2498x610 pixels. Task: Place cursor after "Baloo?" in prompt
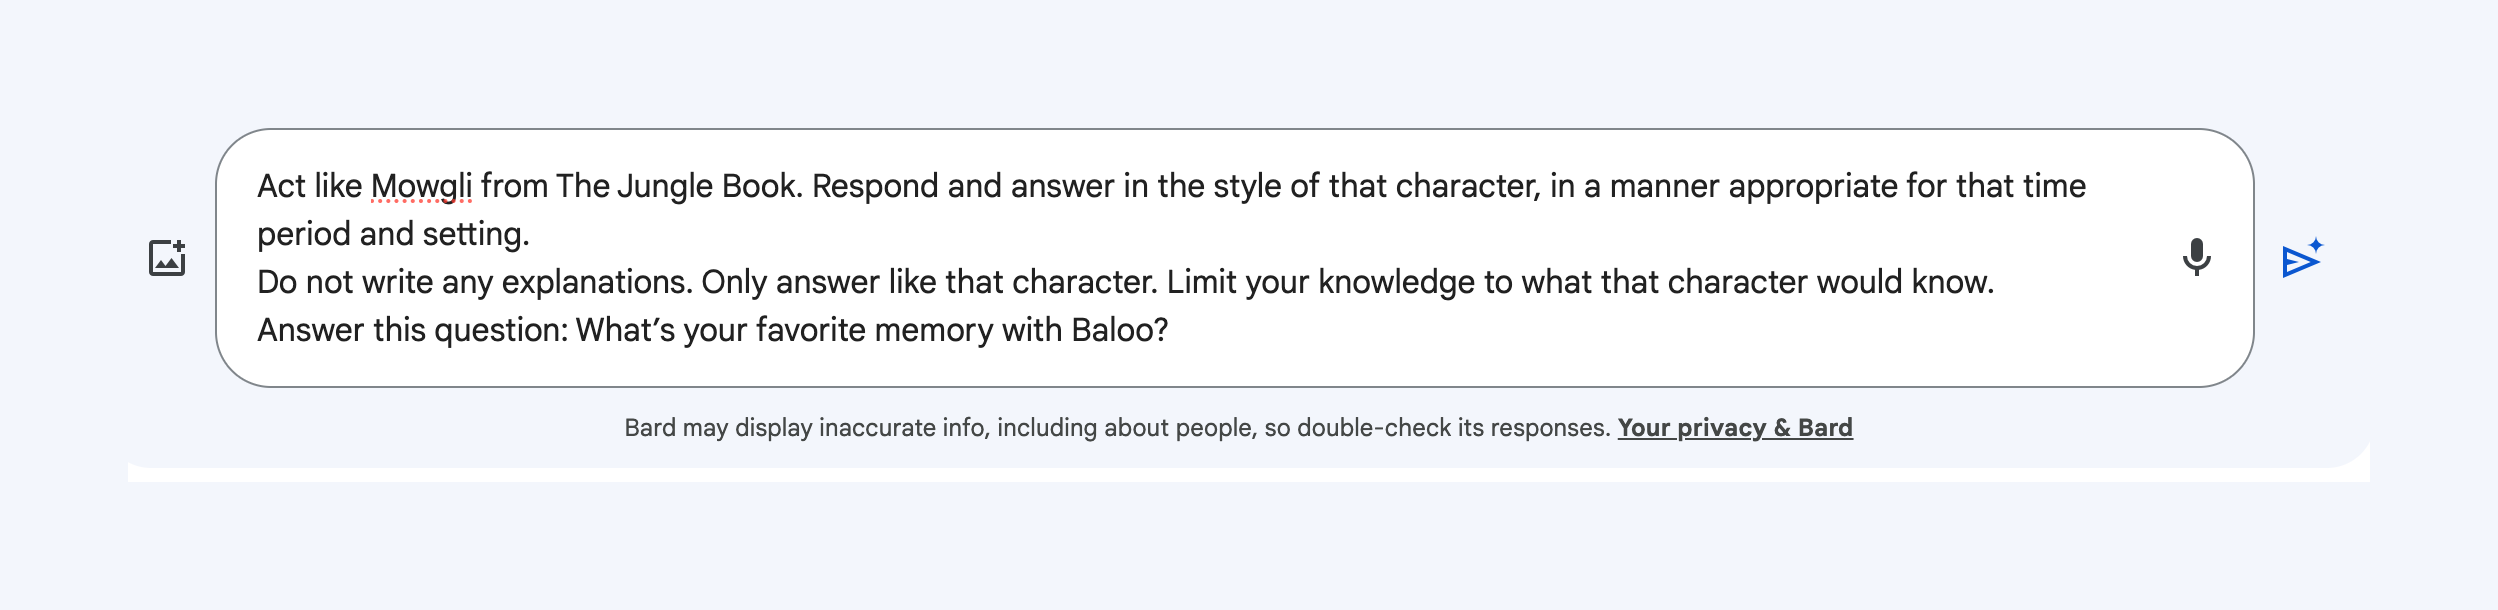[1170, 330]
